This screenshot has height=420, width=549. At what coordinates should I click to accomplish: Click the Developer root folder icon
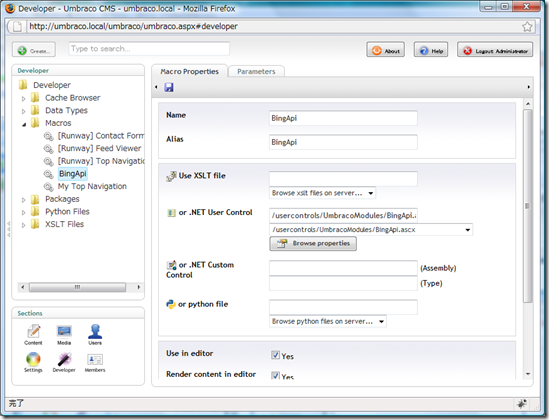click(23, 85)
